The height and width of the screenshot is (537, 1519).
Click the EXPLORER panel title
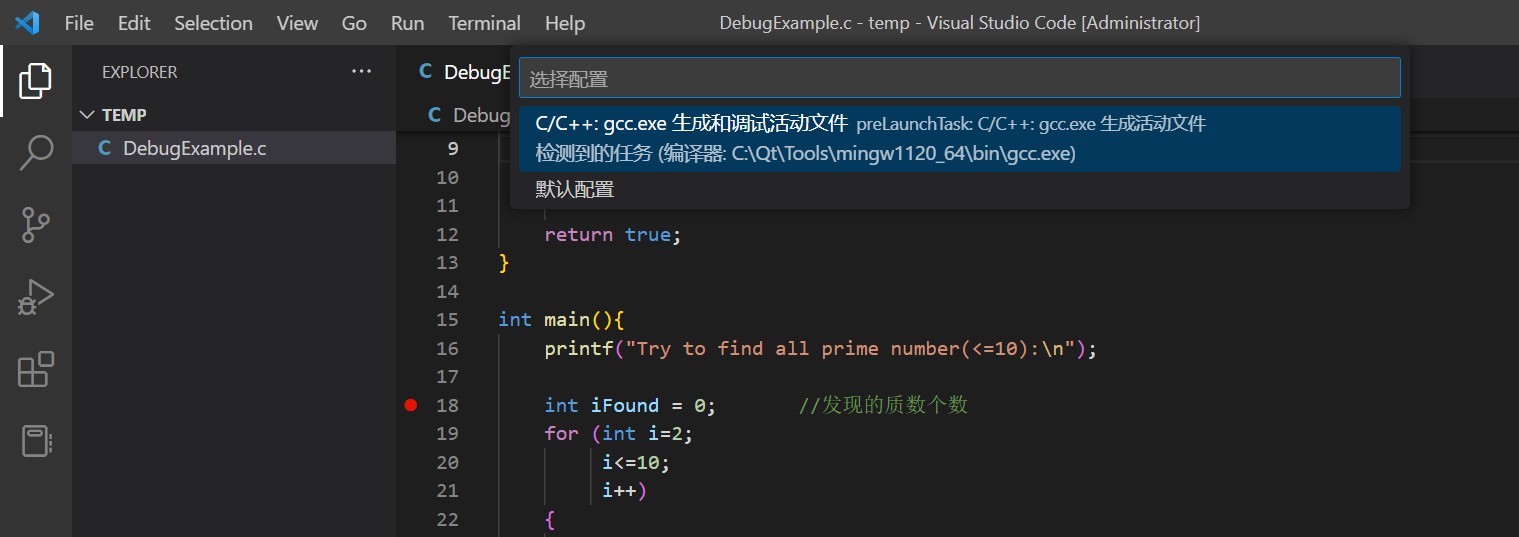[x=139, y=72]
